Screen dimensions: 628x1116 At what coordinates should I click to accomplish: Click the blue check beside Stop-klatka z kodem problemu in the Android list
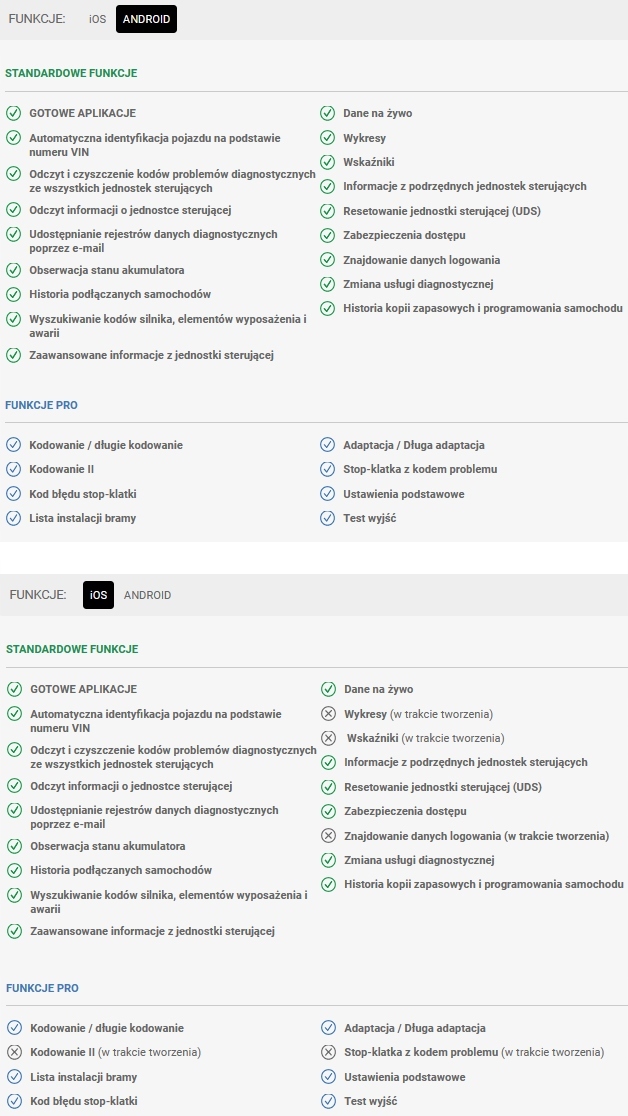327,469
